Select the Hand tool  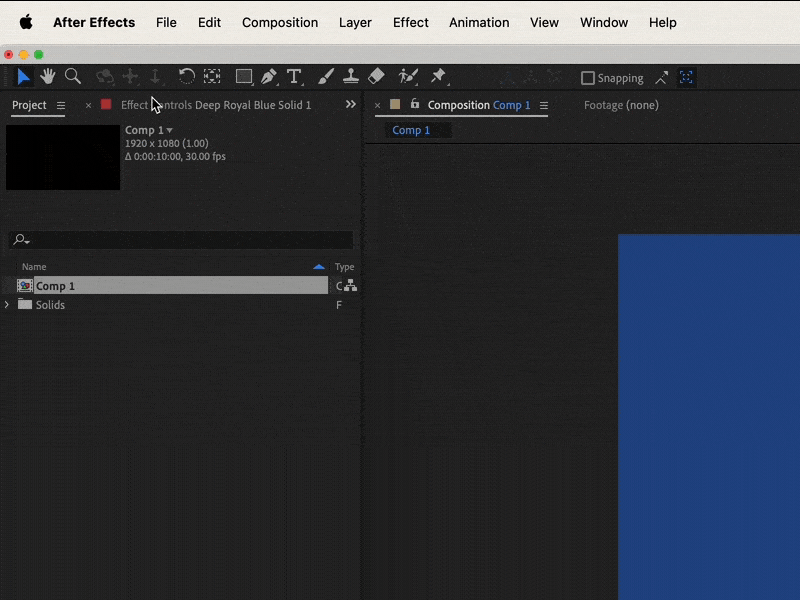pos(48,77)
